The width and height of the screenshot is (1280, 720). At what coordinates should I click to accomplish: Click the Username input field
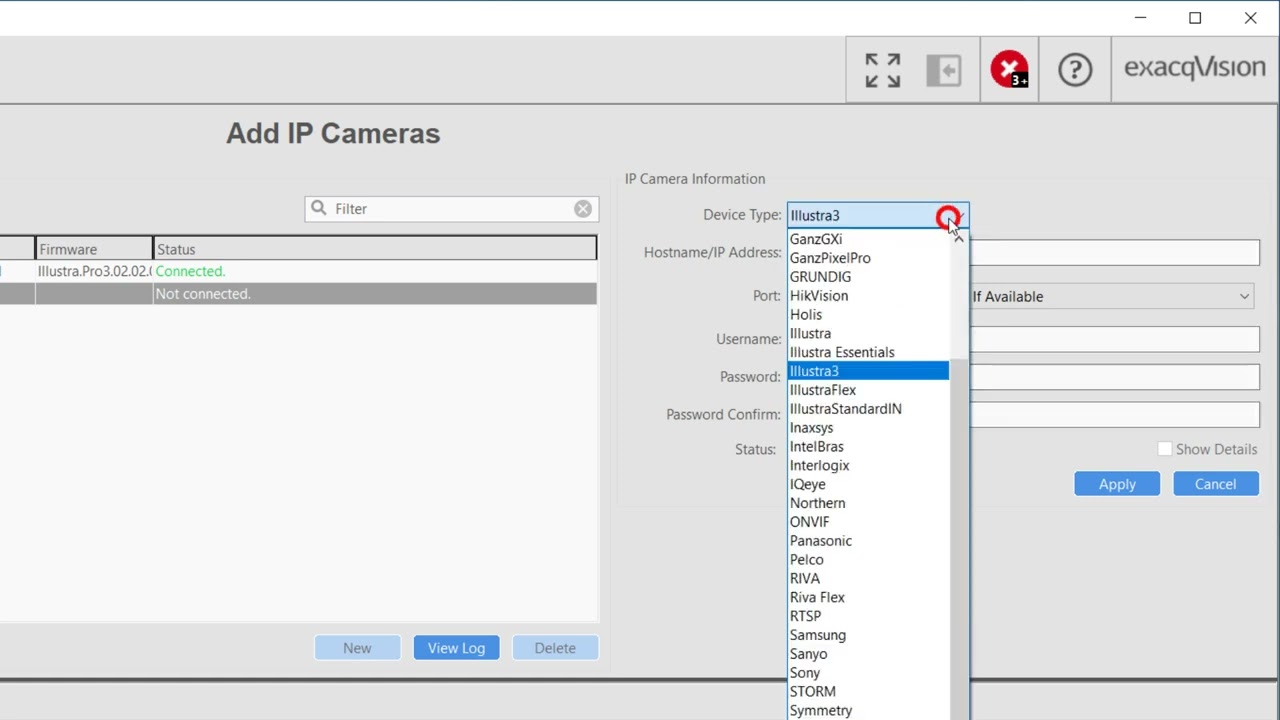click(1114, 340)
